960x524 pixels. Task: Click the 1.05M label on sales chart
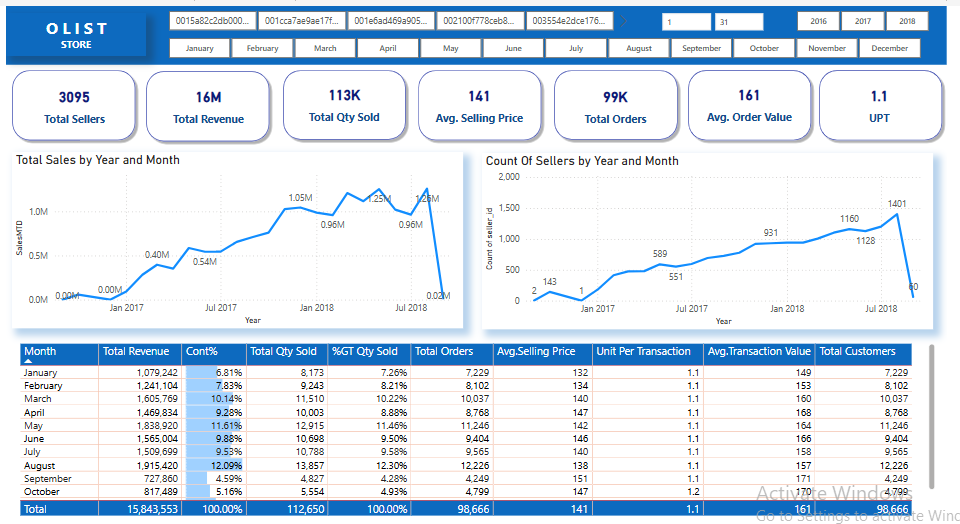(x=301, y=198)
